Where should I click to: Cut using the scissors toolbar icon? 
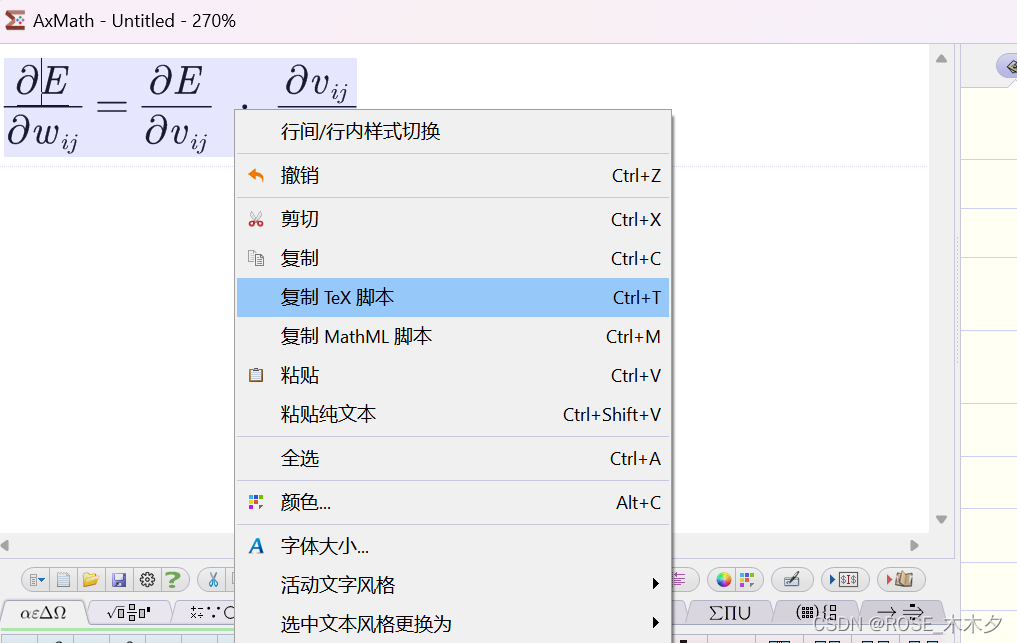click(x=214, y=579)
